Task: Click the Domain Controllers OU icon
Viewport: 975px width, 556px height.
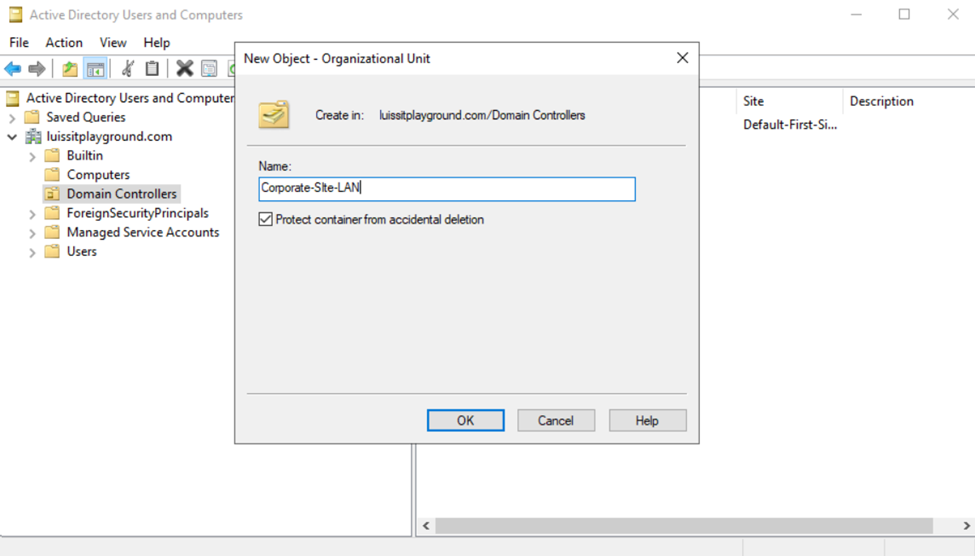Action: pyautogui.click(x=53, y=194)
